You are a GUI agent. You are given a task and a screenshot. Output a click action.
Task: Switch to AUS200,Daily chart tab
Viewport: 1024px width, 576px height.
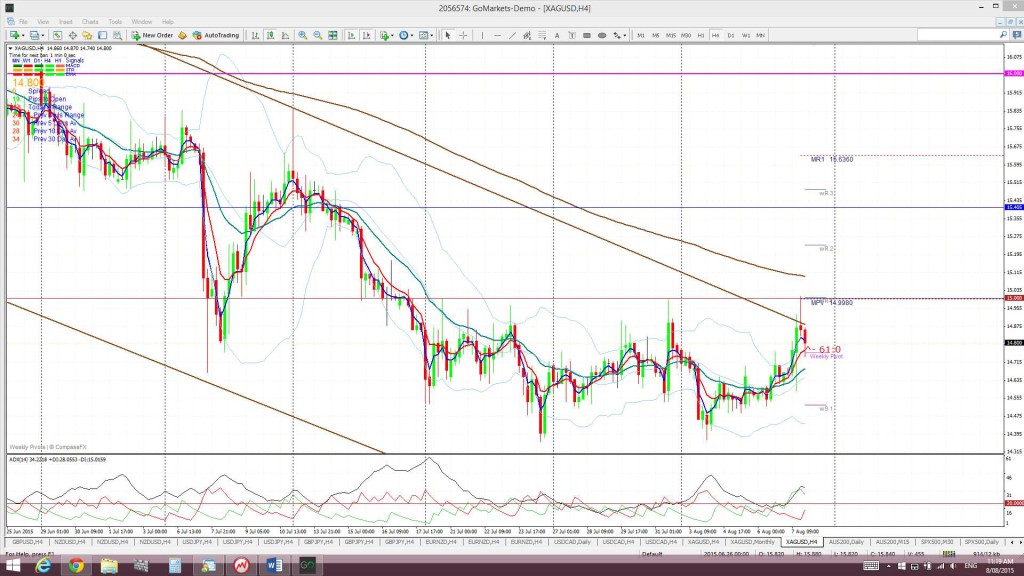846,542
